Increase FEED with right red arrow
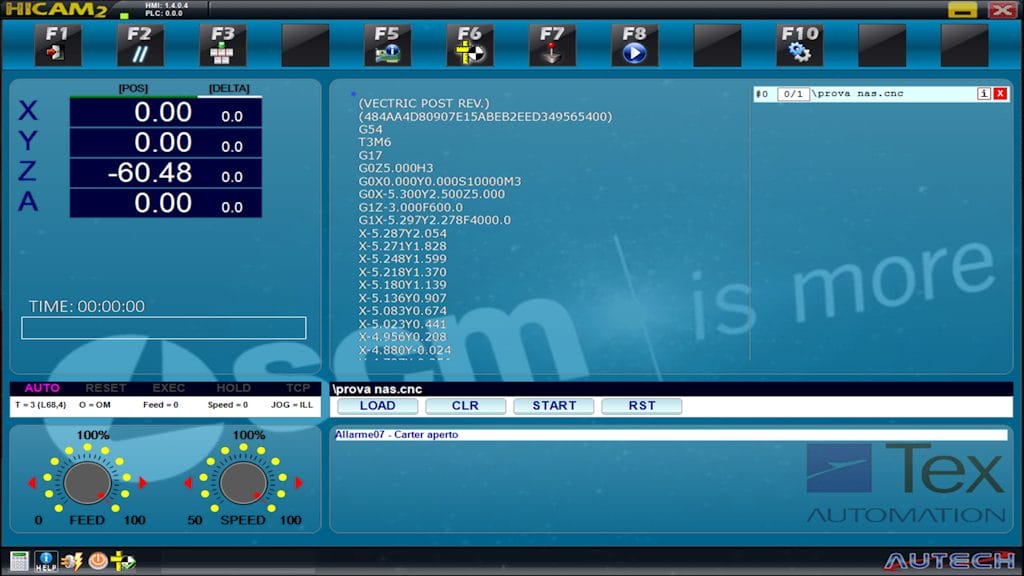This screenshot has width=1024, height=576. click(143, 484)
